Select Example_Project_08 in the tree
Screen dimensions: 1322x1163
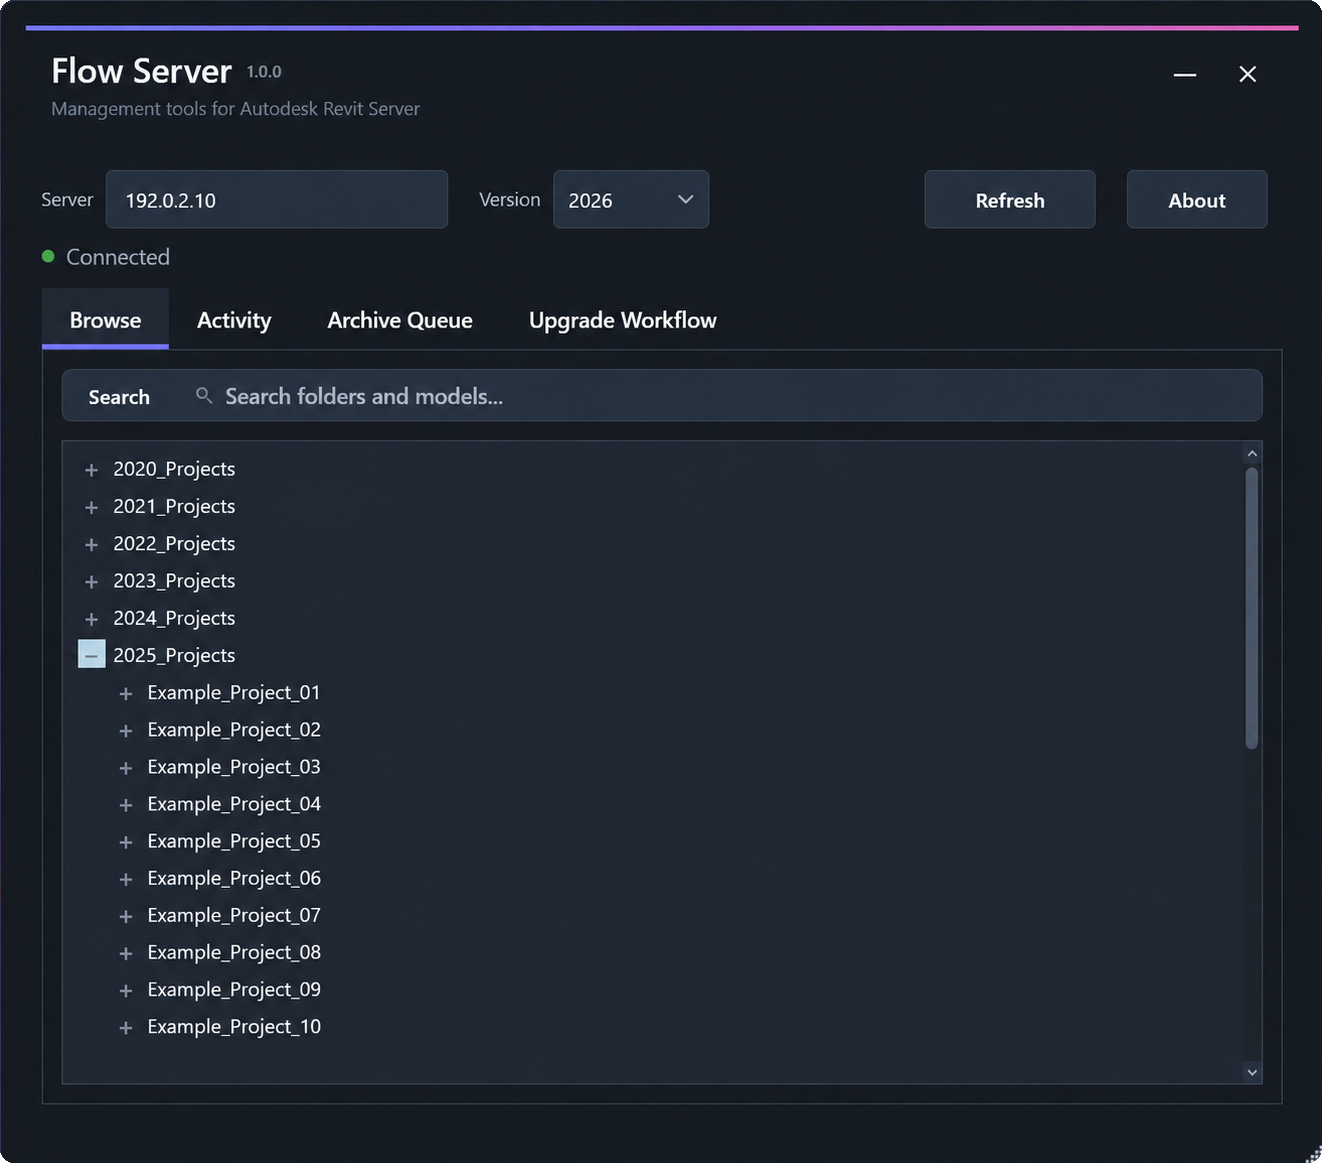[234, 952]
